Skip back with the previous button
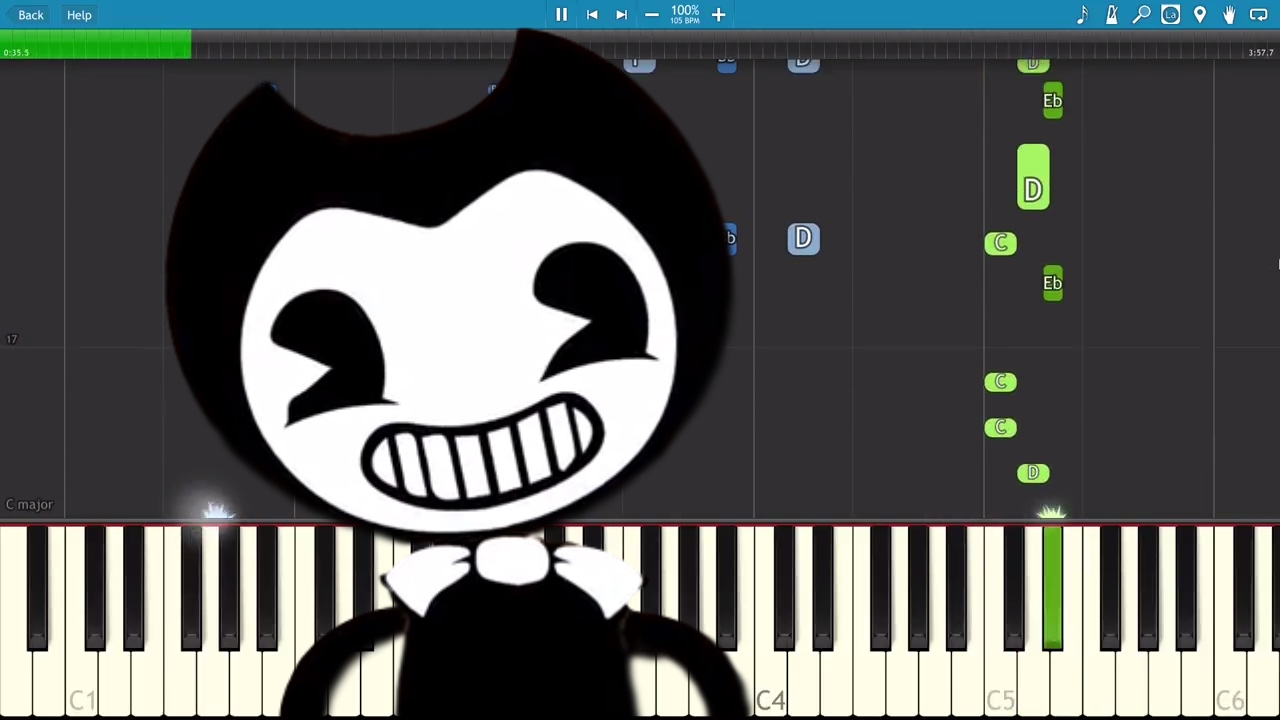 pos(592,15)
